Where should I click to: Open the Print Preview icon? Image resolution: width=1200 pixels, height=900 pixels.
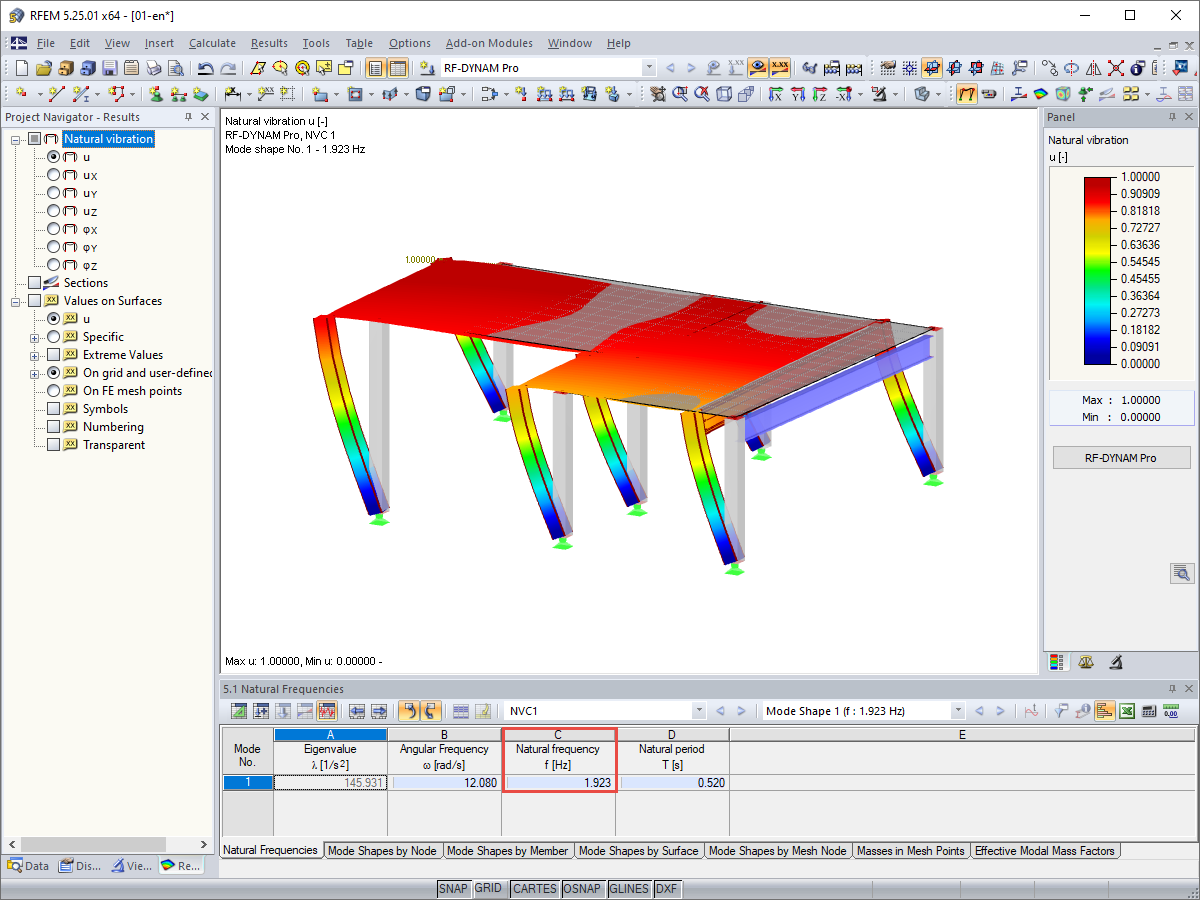pyautogui.click(x=177, y=68)
